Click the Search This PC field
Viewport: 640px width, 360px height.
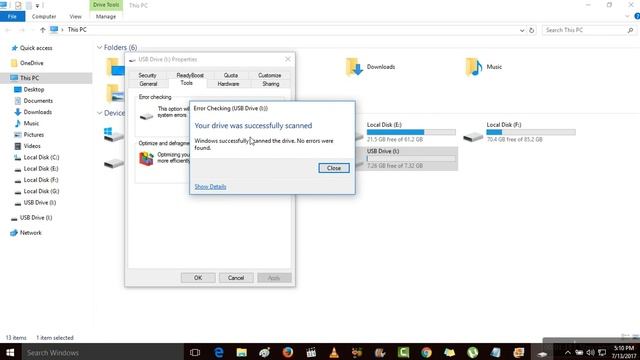tap(588, 30)
